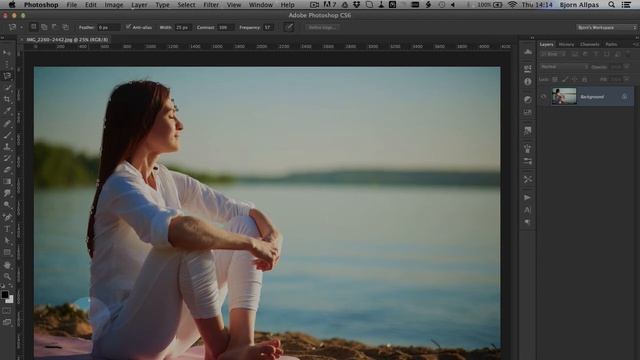Open the layer blend mode dropdown
The height and width of the screenshot is (360, 640).
tap(564, 67)
